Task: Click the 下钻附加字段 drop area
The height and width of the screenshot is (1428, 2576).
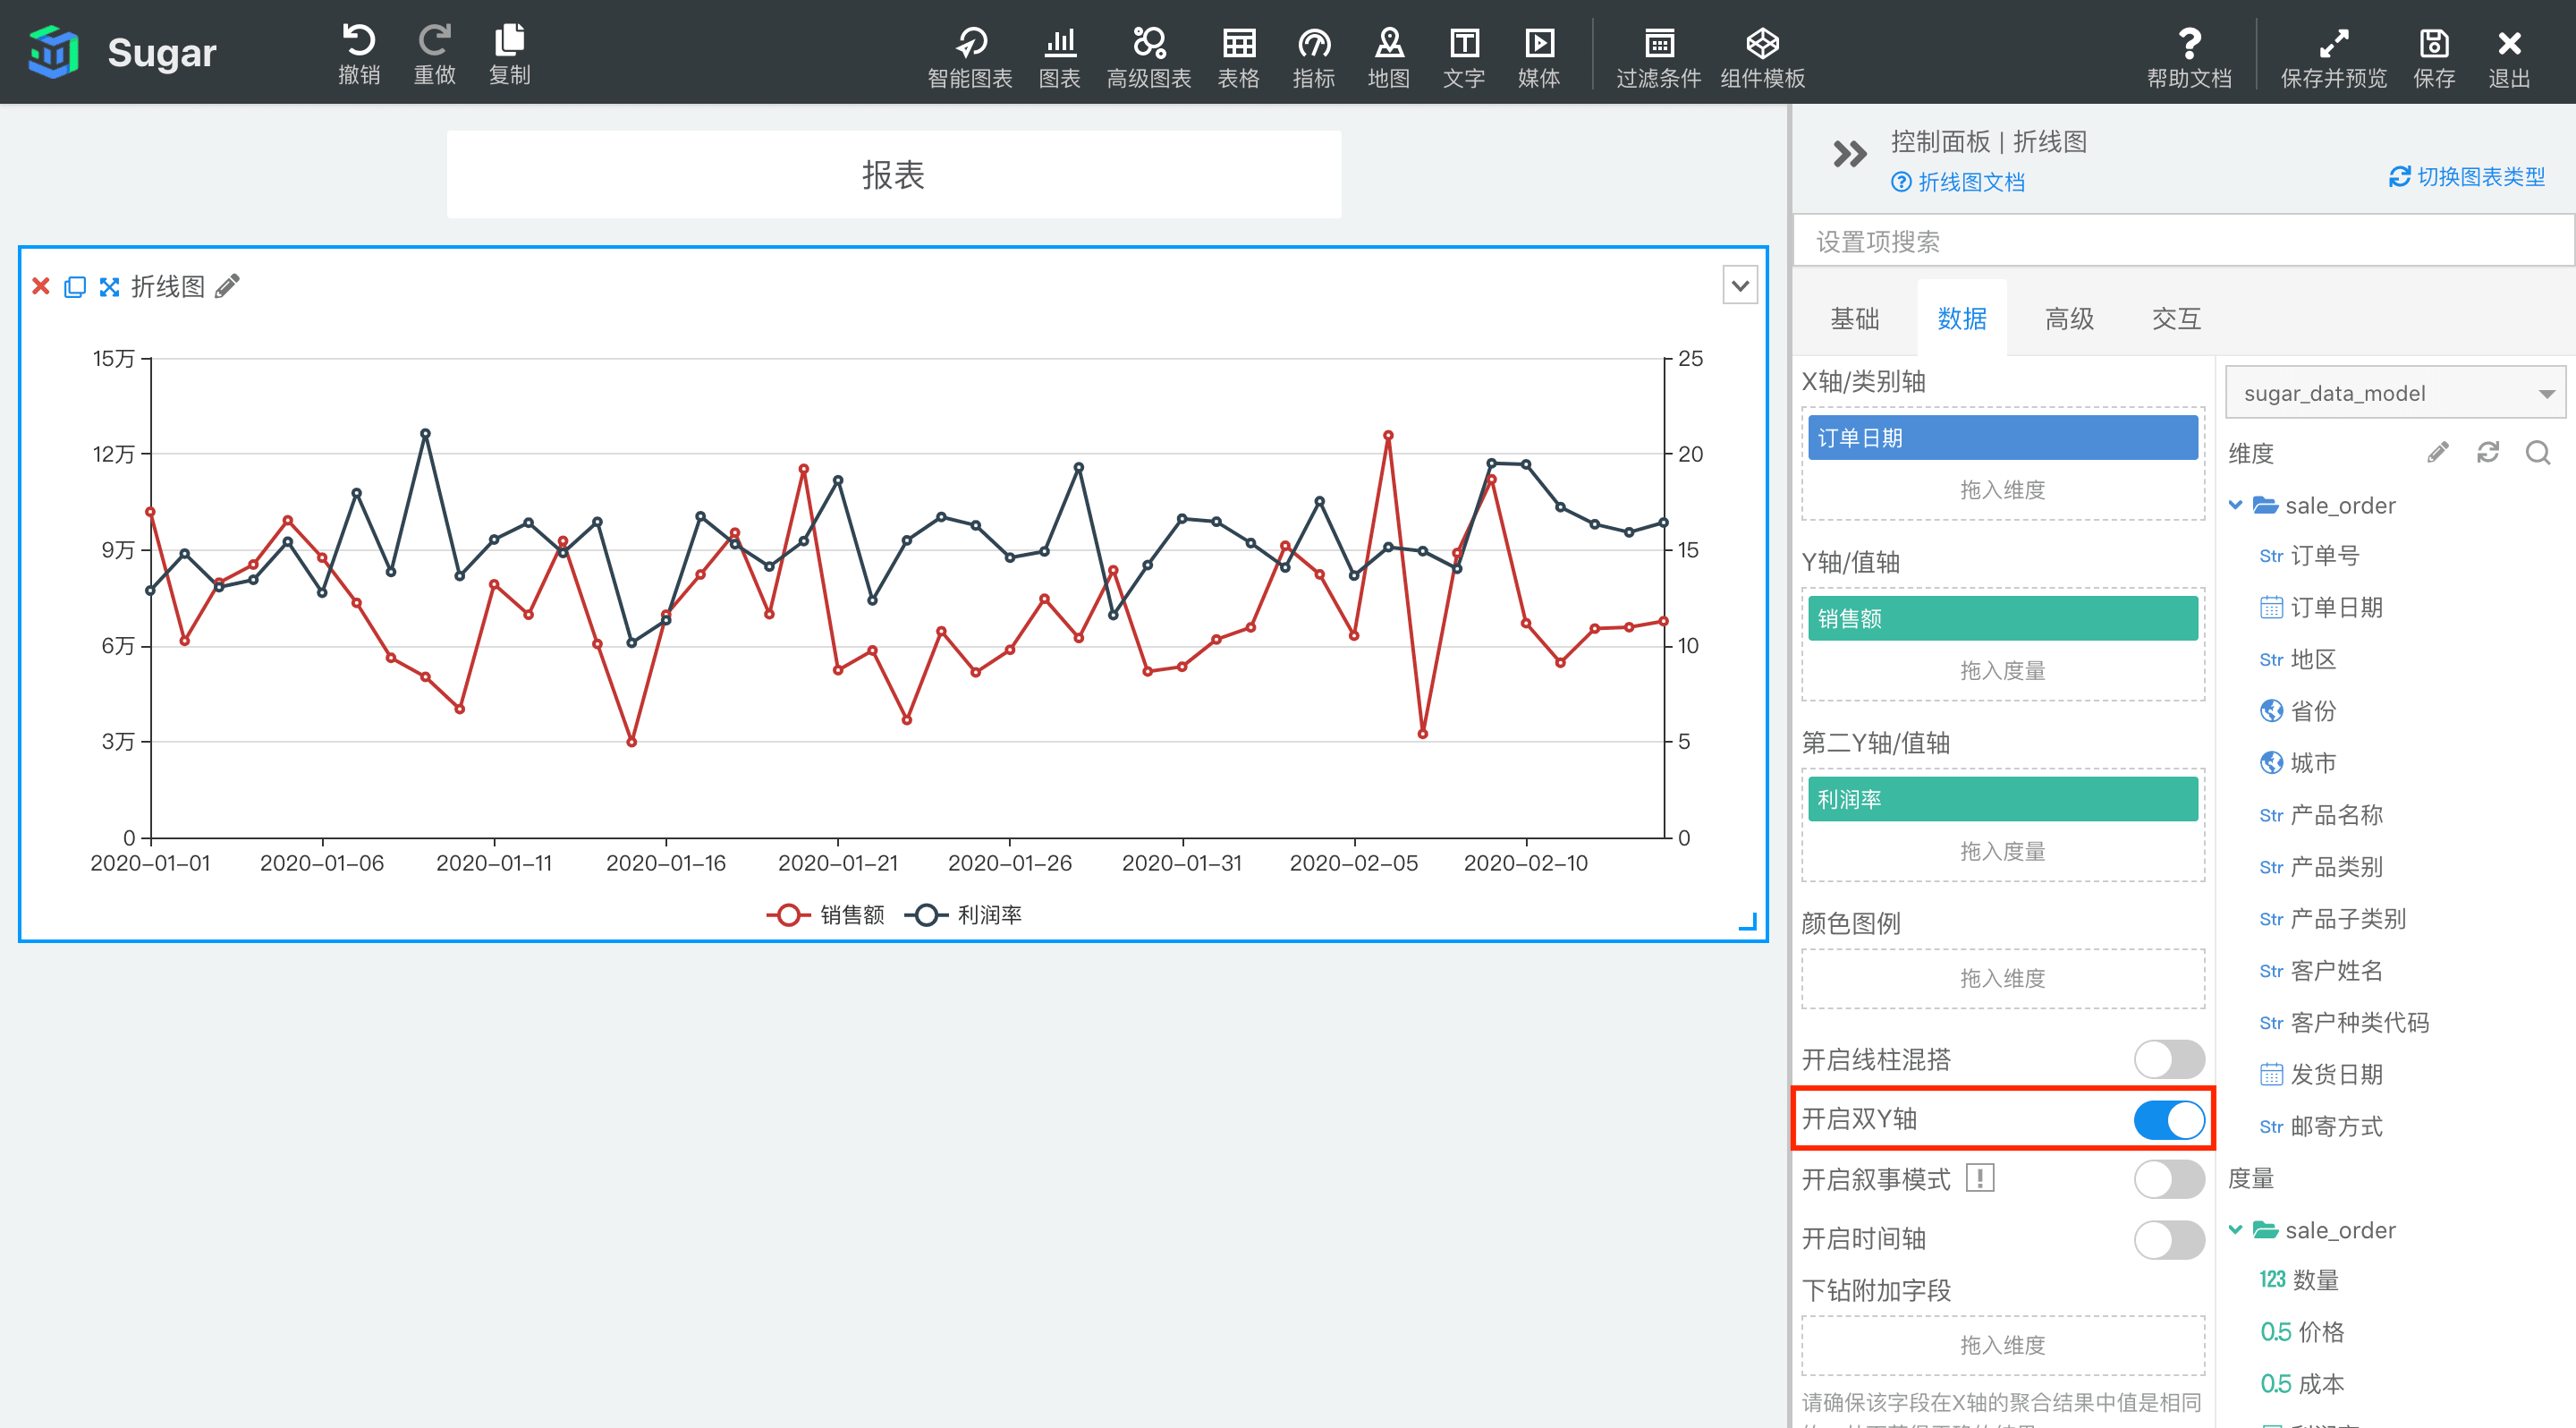Action: coord(2002,1346)
